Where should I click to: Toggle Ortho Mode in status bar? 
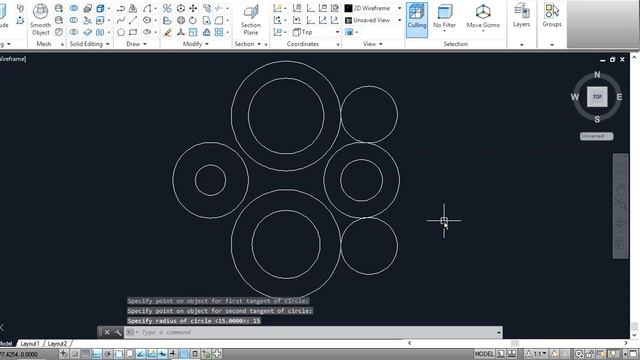[97, 354]
